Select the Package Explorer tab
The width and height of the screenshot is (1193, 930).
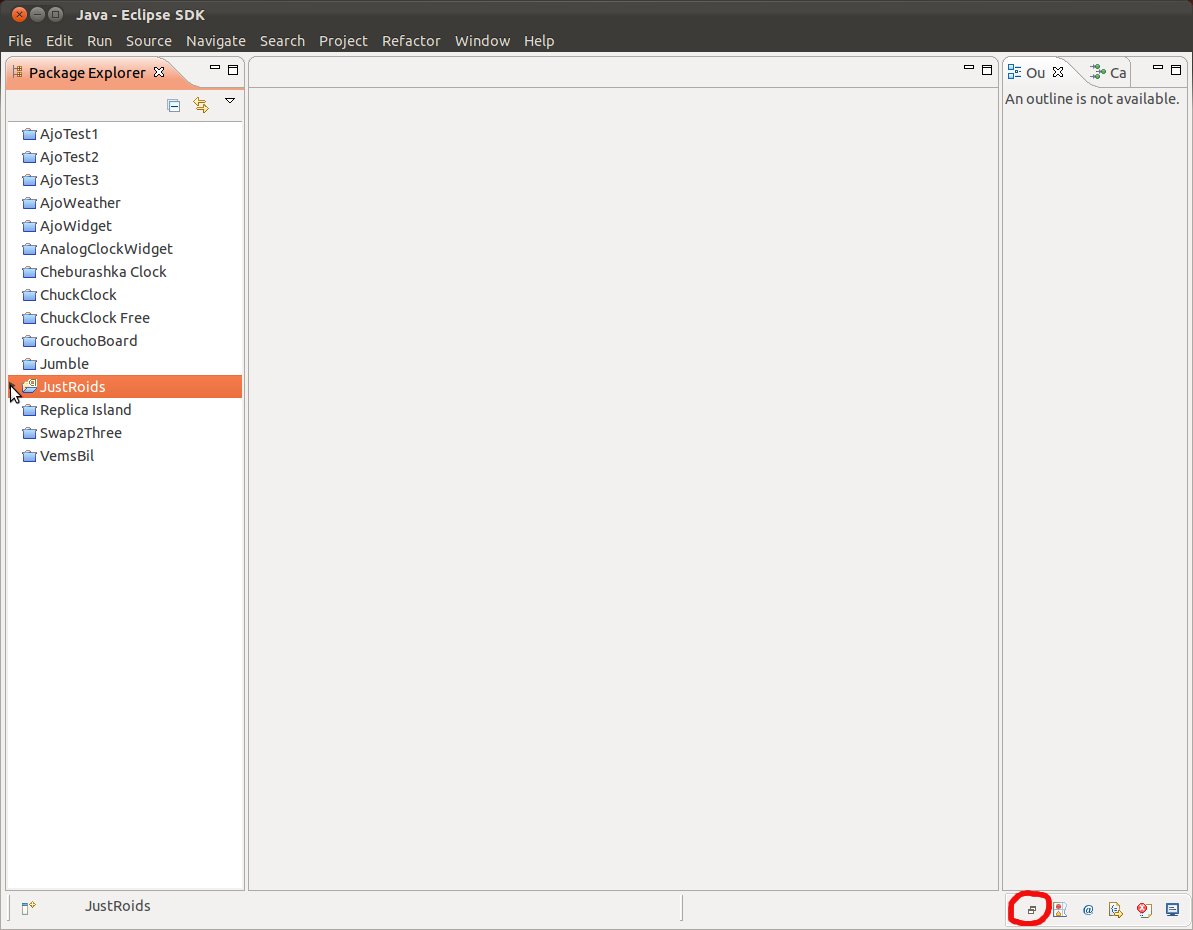click(x=87, y=73)
